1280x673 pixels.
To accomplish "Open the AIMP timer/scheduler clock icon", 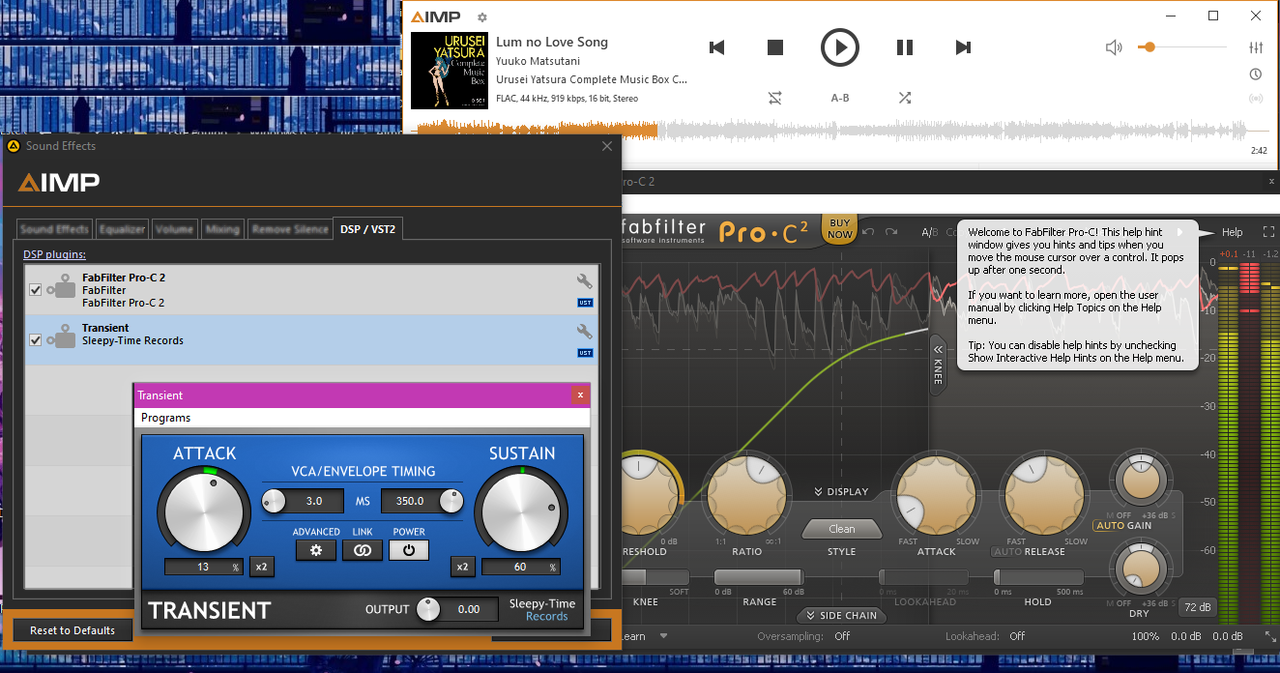I will [x=1256, y=74].
